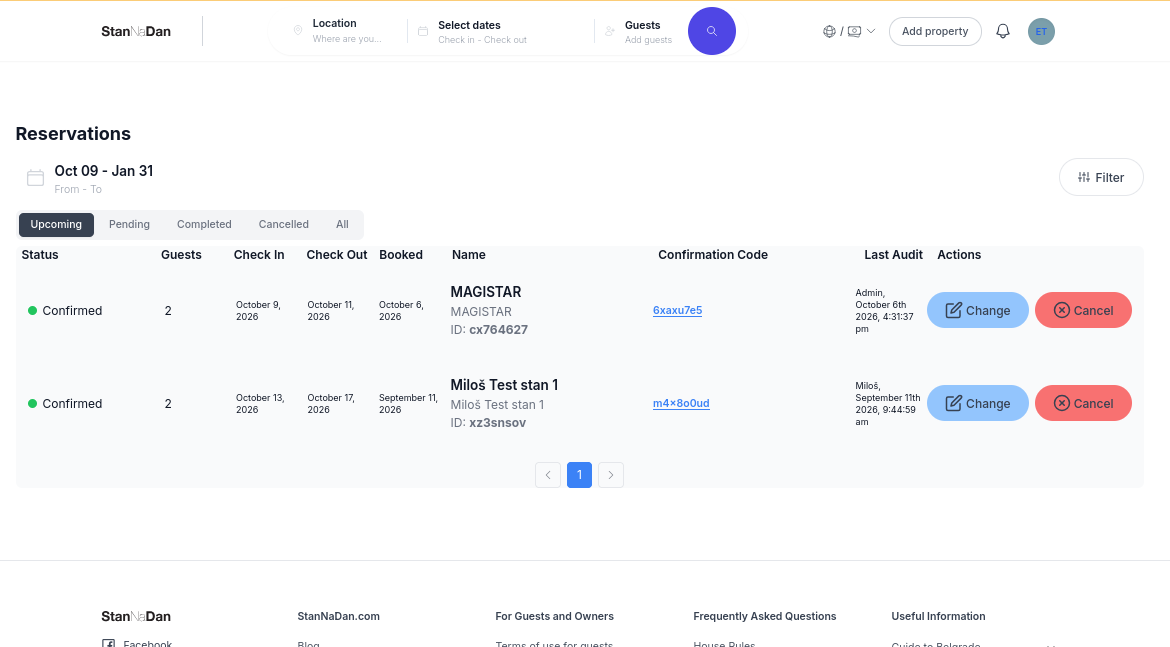Screen dimensions: 1170x647
Task: Click the location pin icon
Action: [x=298, y=31]
